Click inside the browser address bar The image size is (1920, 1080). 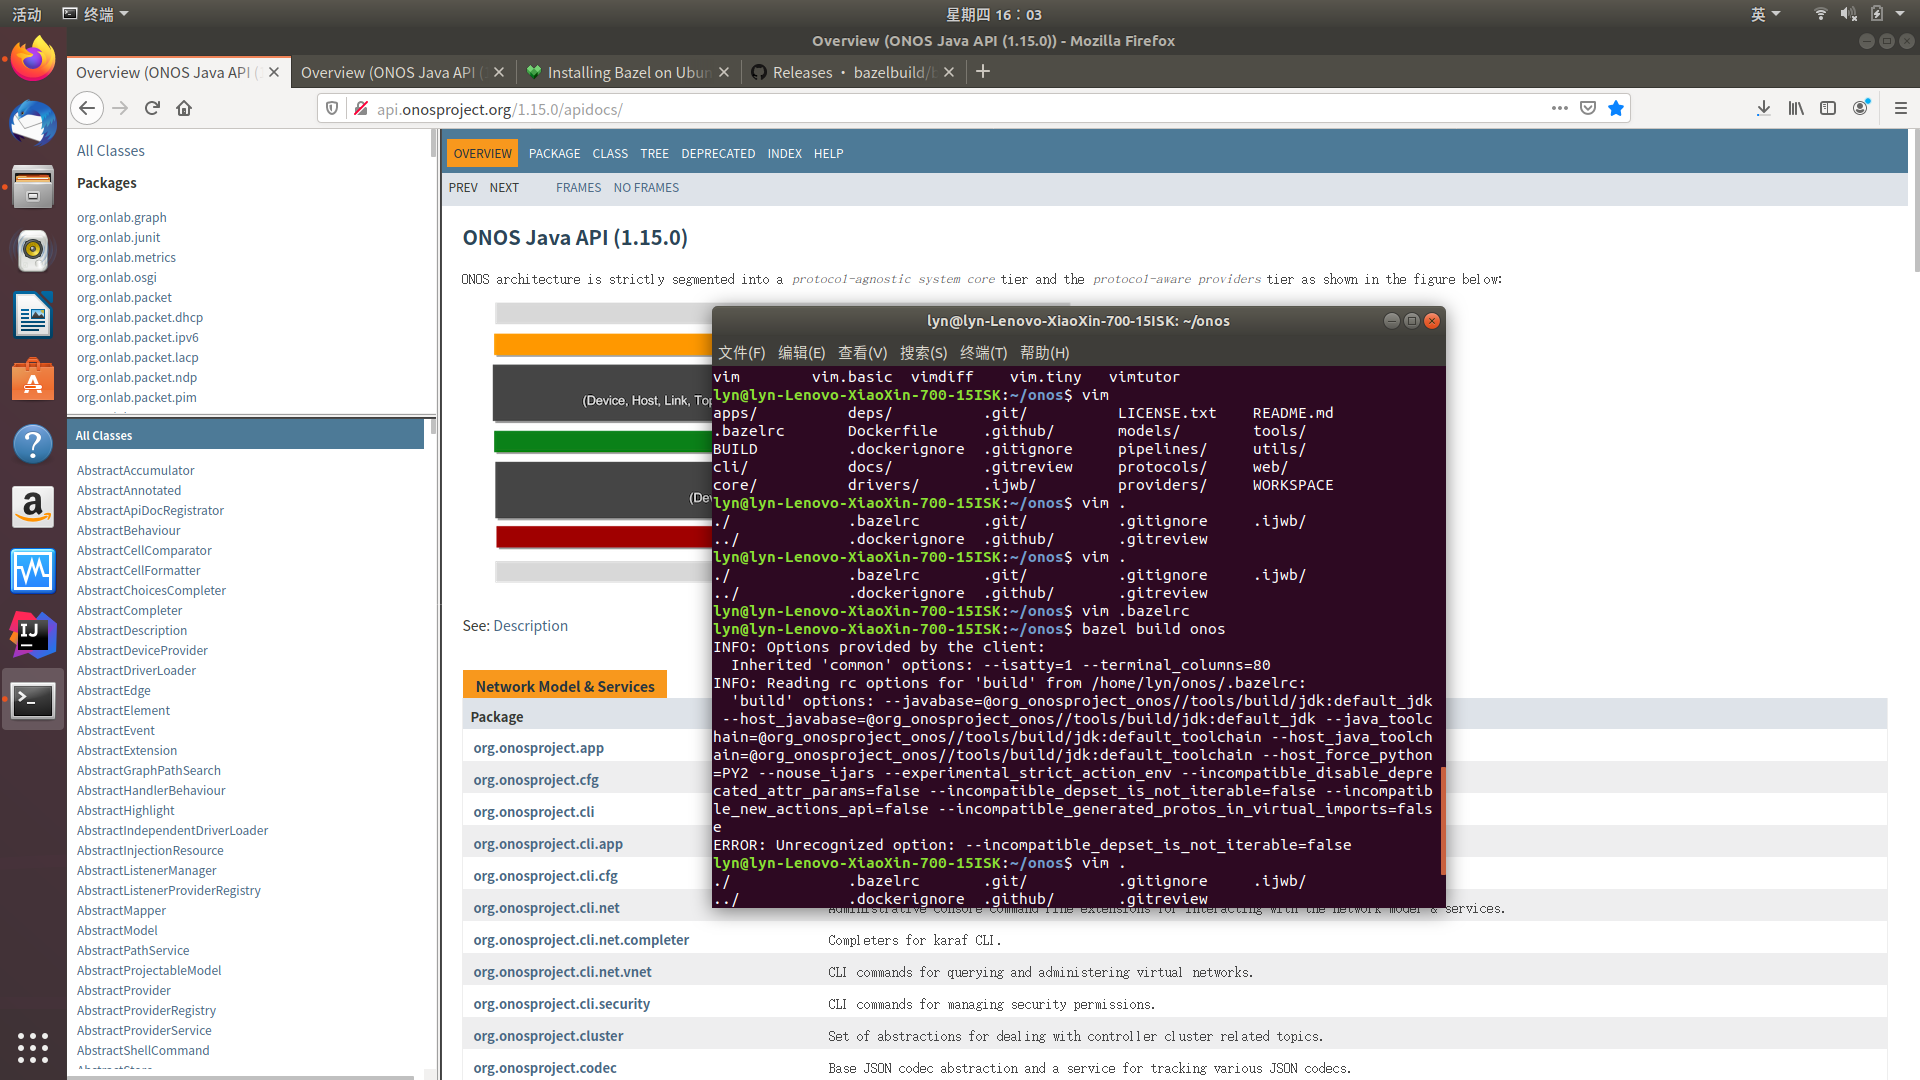(700, 108)
